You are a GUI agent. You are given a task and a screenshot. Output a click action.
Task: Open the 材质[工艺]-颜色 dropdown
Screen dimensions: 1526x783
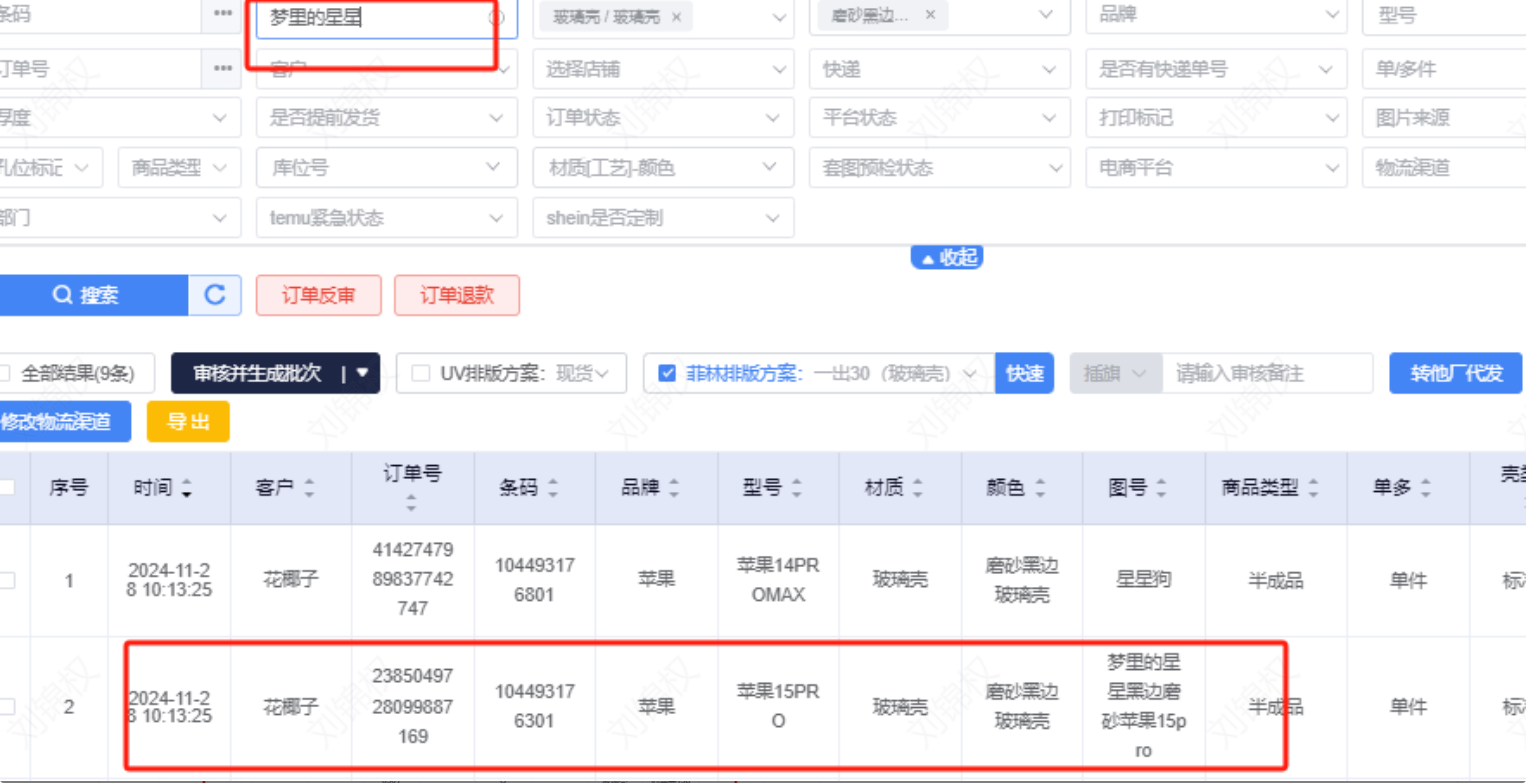(x=663, y=168)
